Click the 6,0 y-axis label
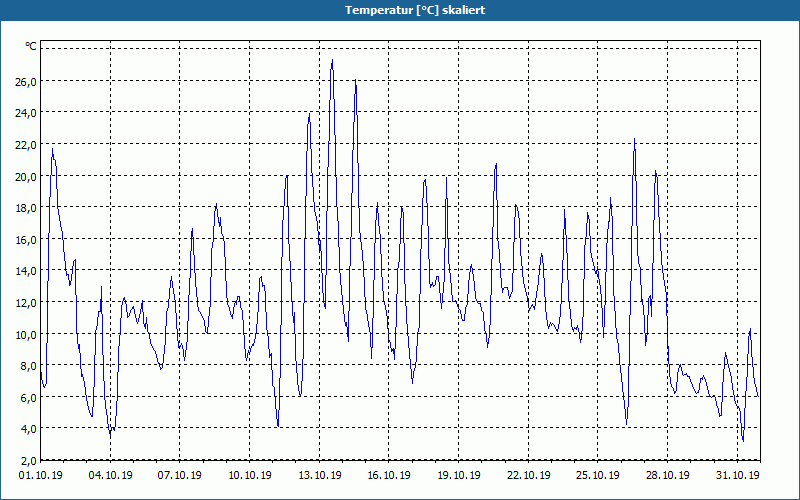The image size is (800, 500). [x=29, y=397]
